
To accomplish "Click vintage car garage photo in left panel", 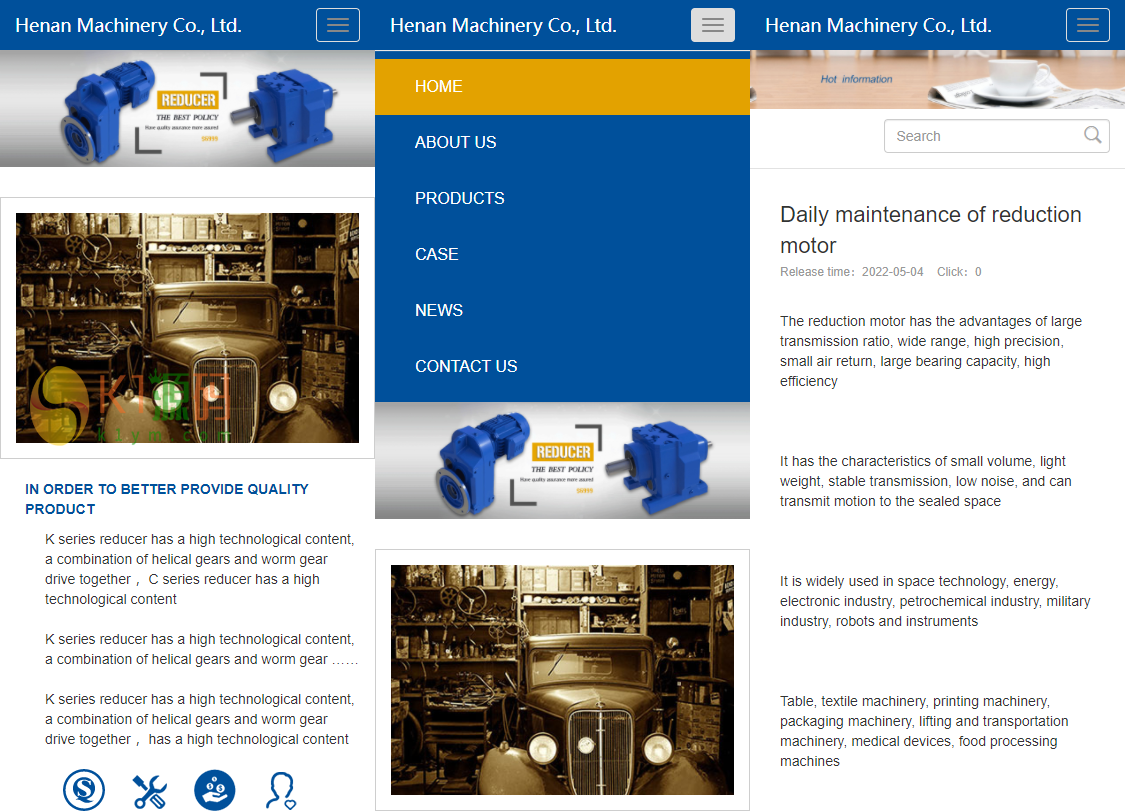I will pyautogui.click(x=187, y=328).
